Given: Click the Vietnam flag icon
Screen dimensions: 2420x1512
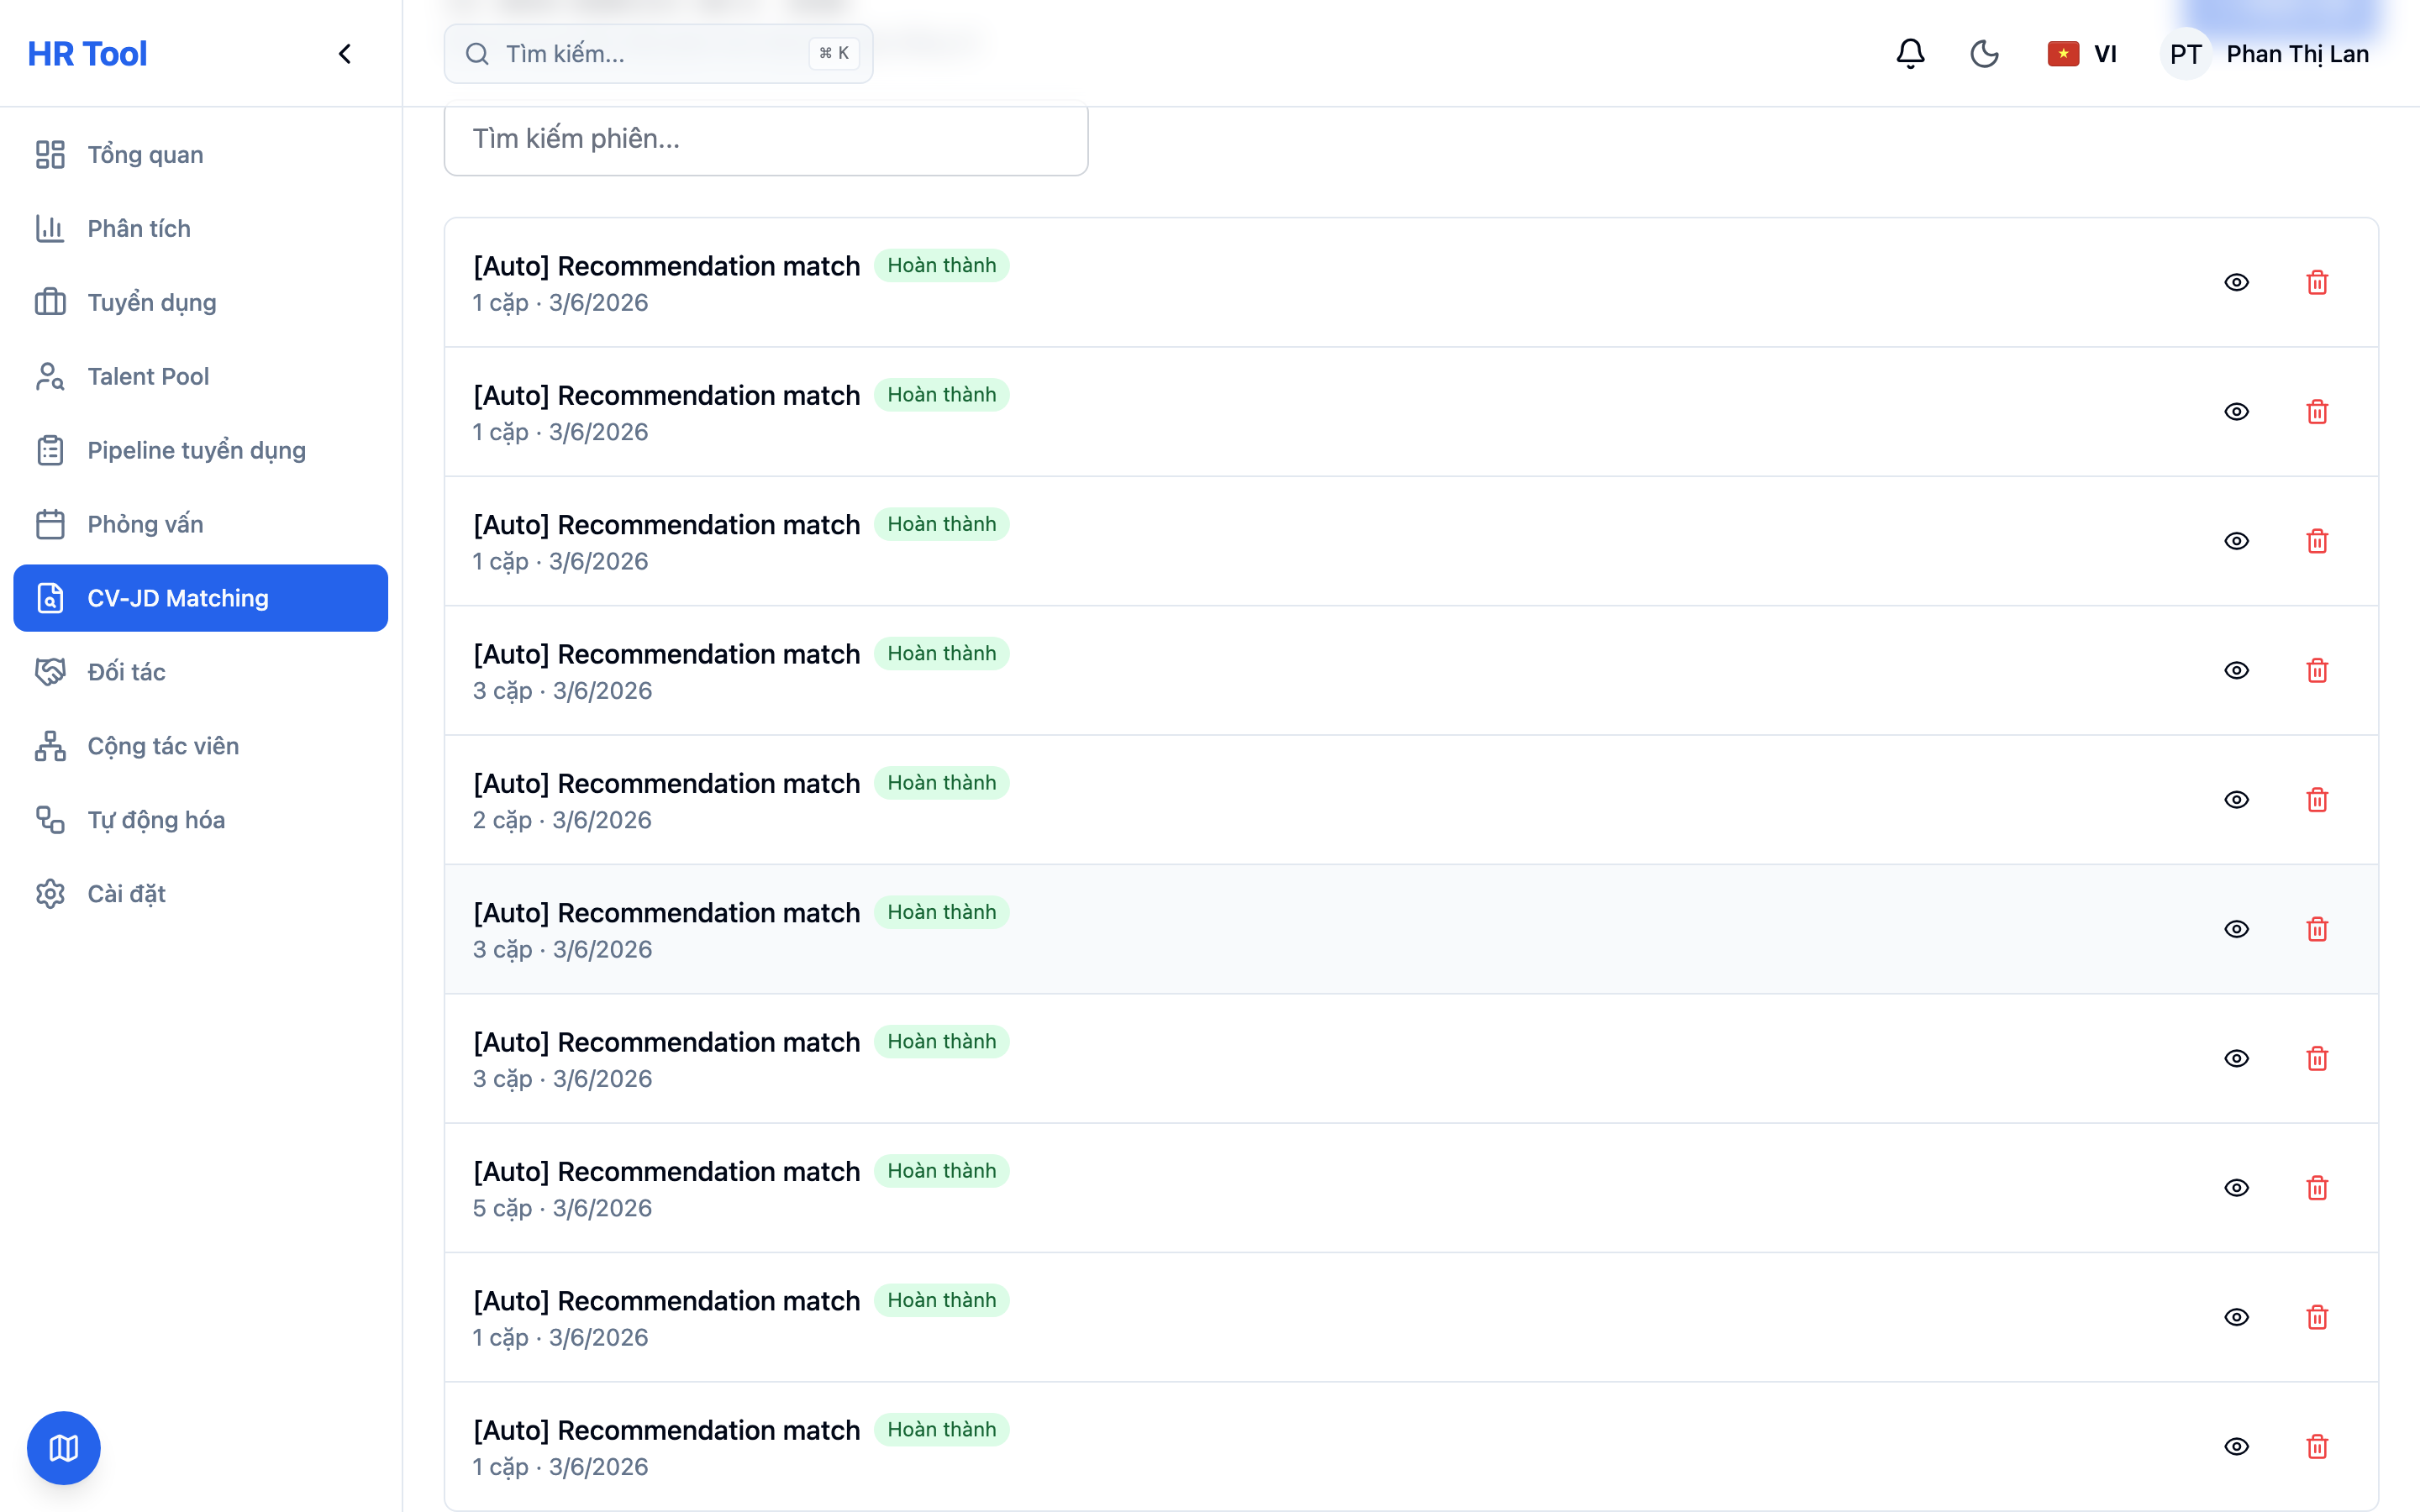Looking at the screenshot, I should (2063, 54).
